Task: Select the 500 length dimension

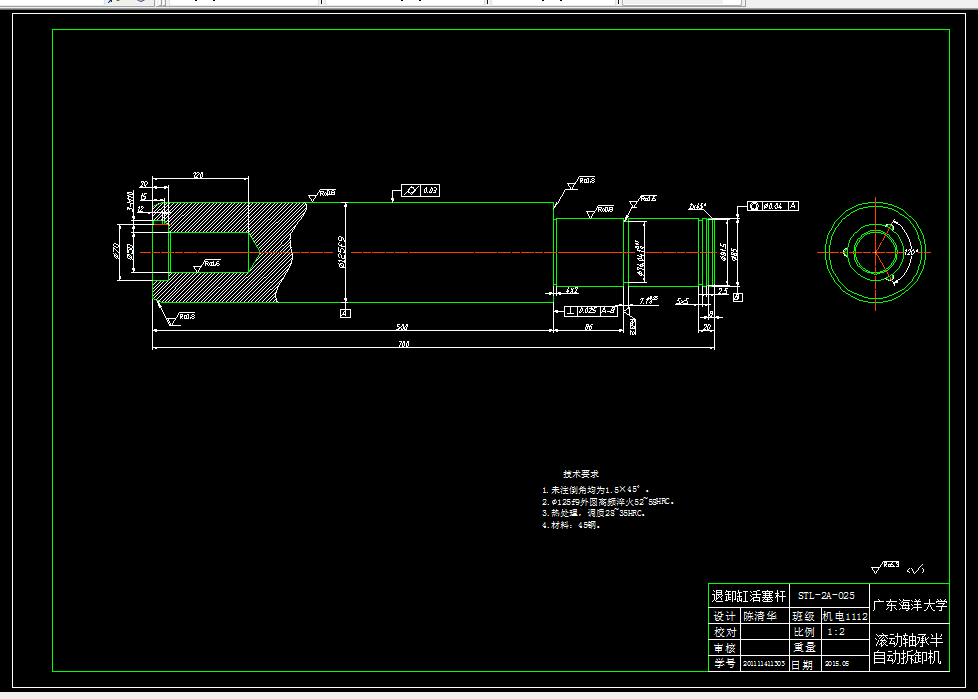Action: [x=402, y=327]
